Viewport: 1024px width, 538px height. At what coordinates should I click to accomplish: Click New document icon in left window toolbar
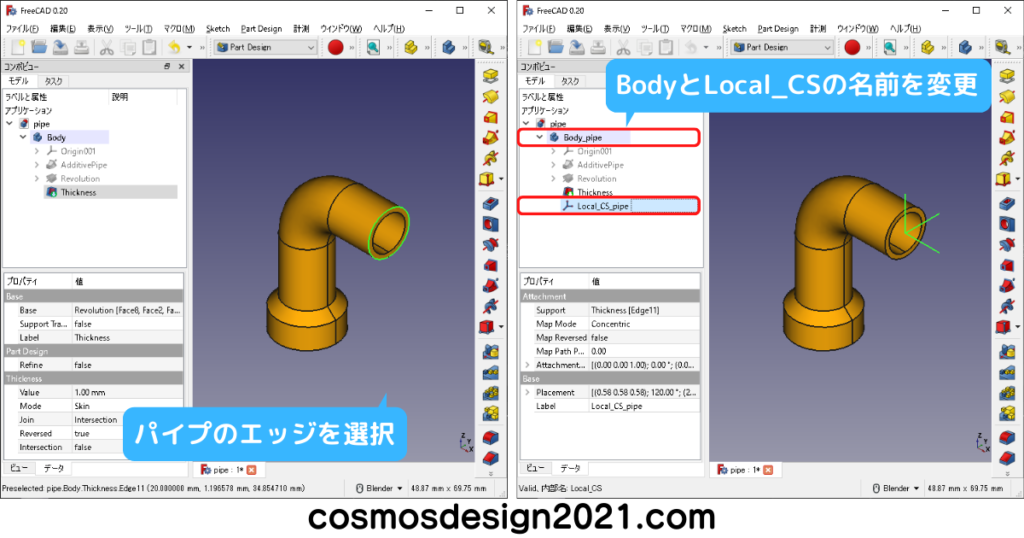(x=18, y=47)
